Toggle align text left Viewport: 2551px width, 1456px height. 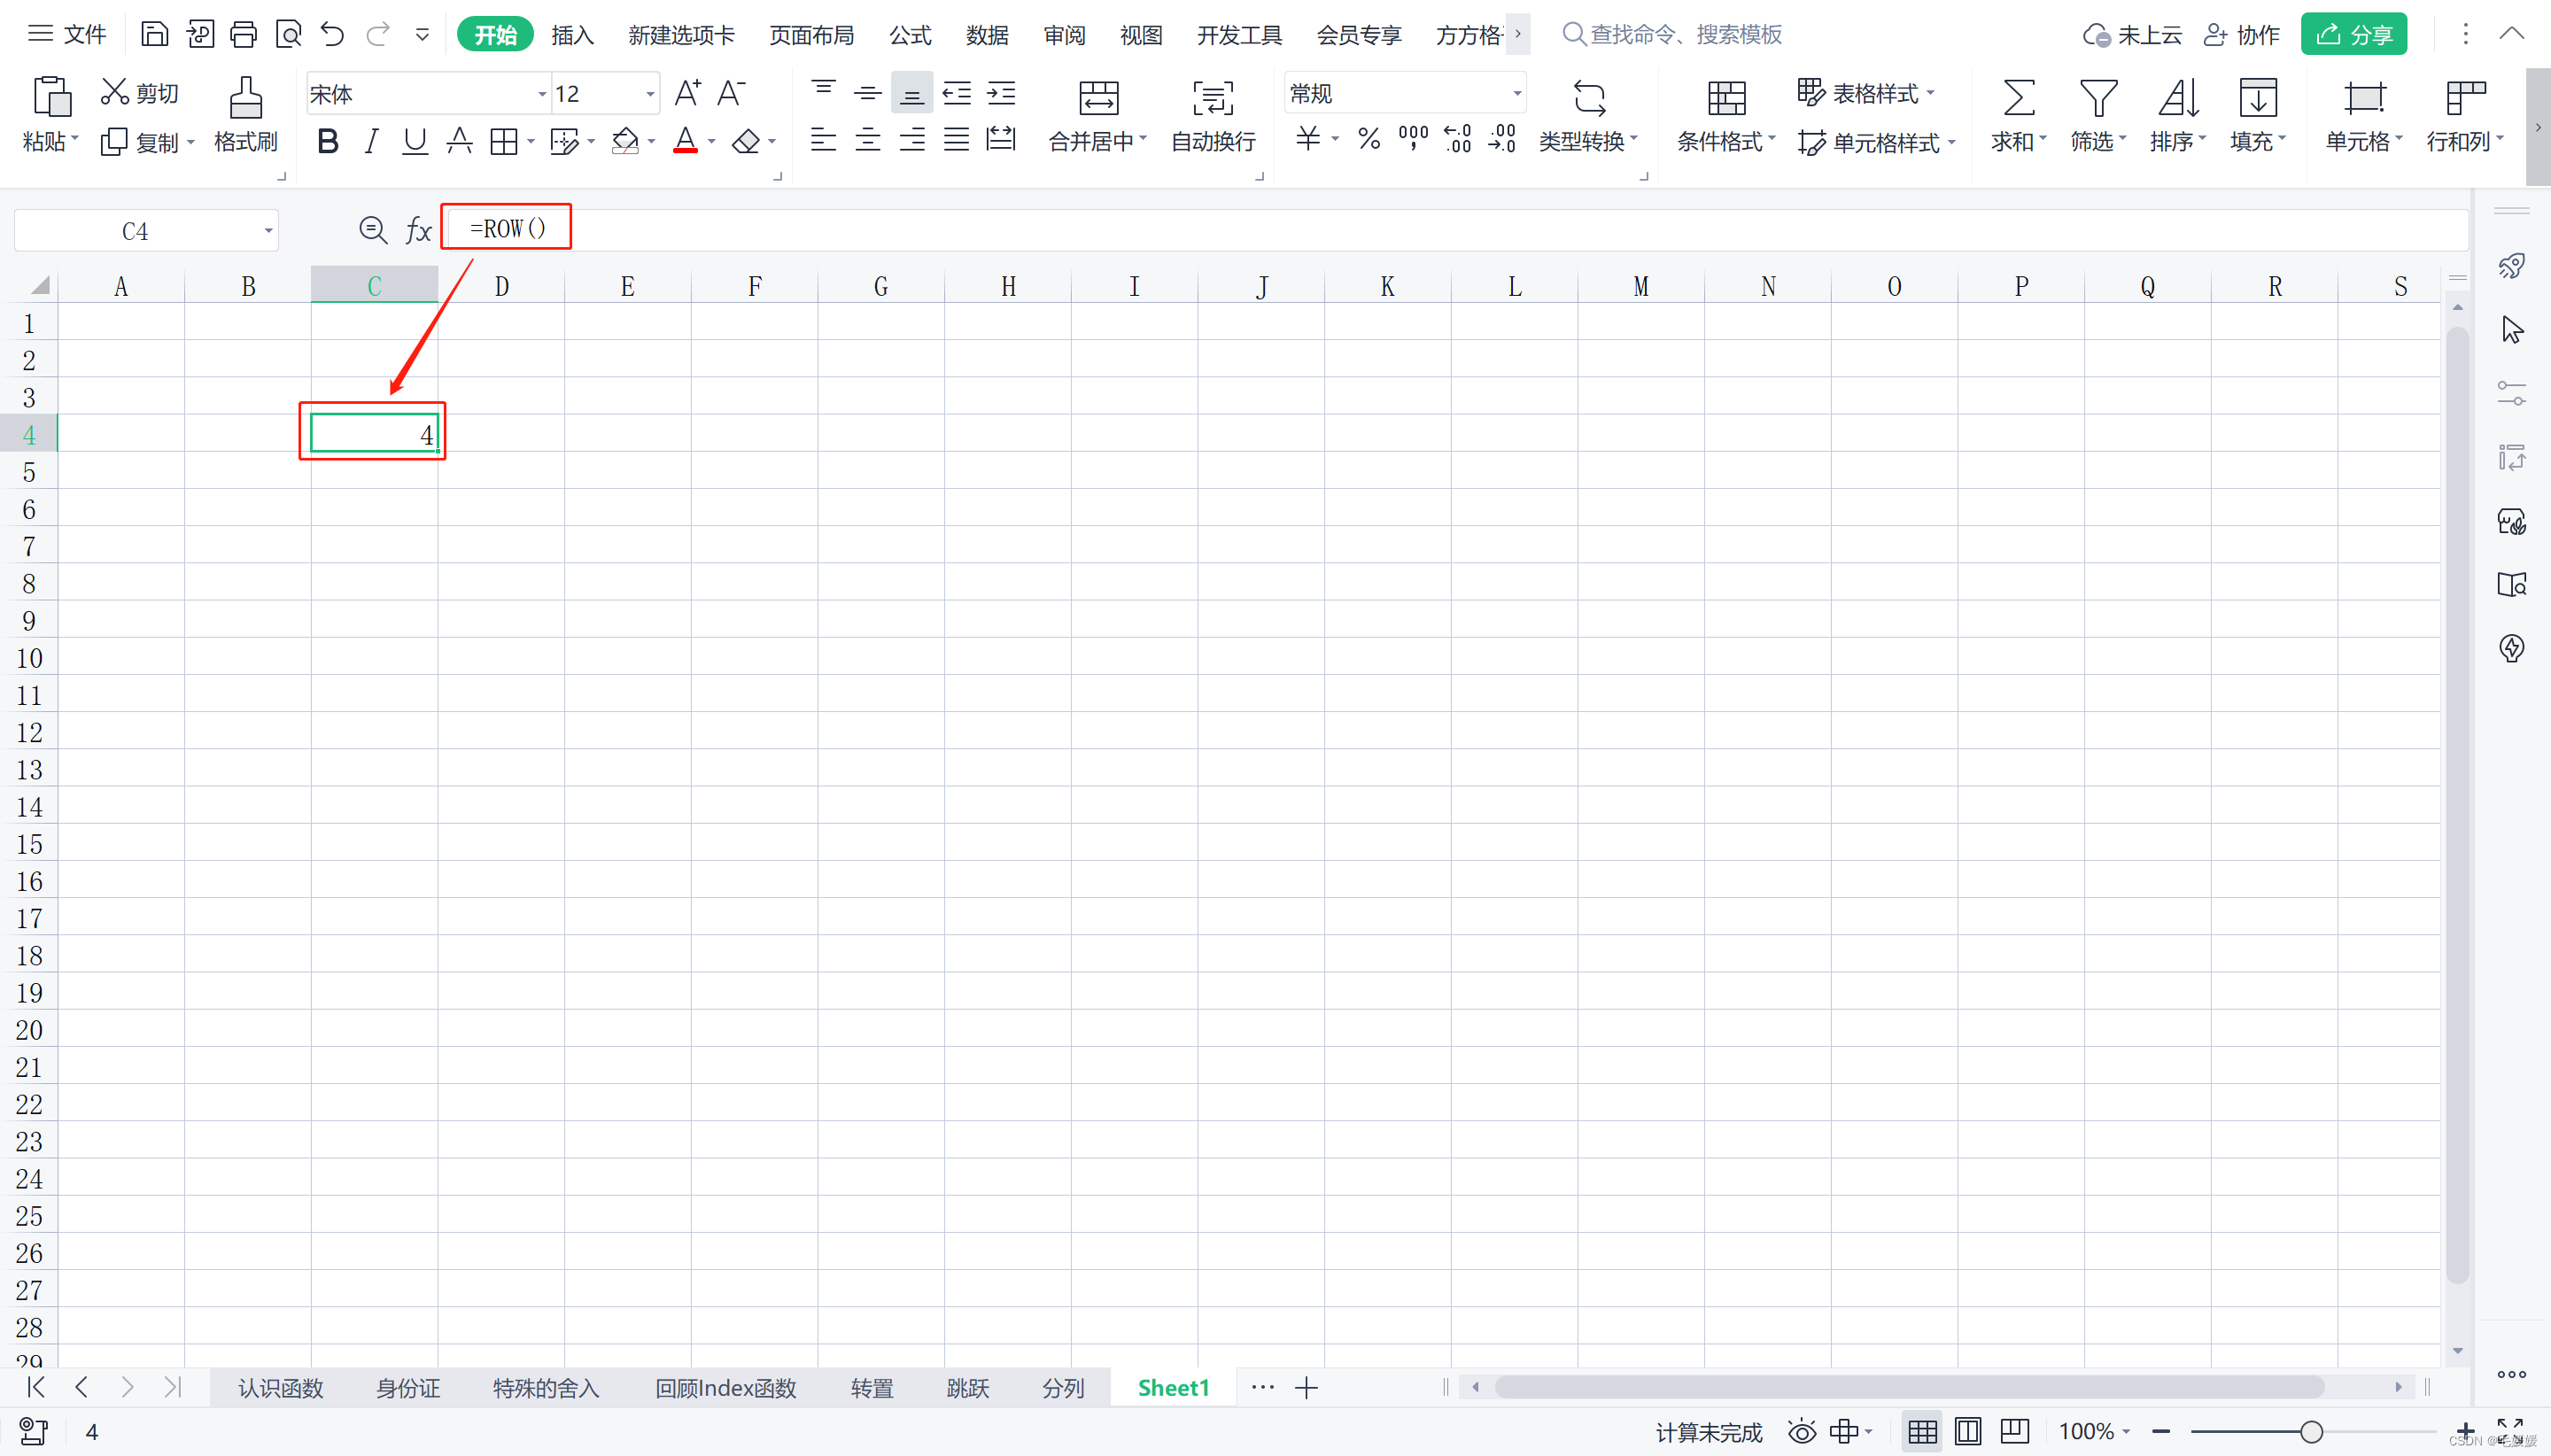point(823,140)
